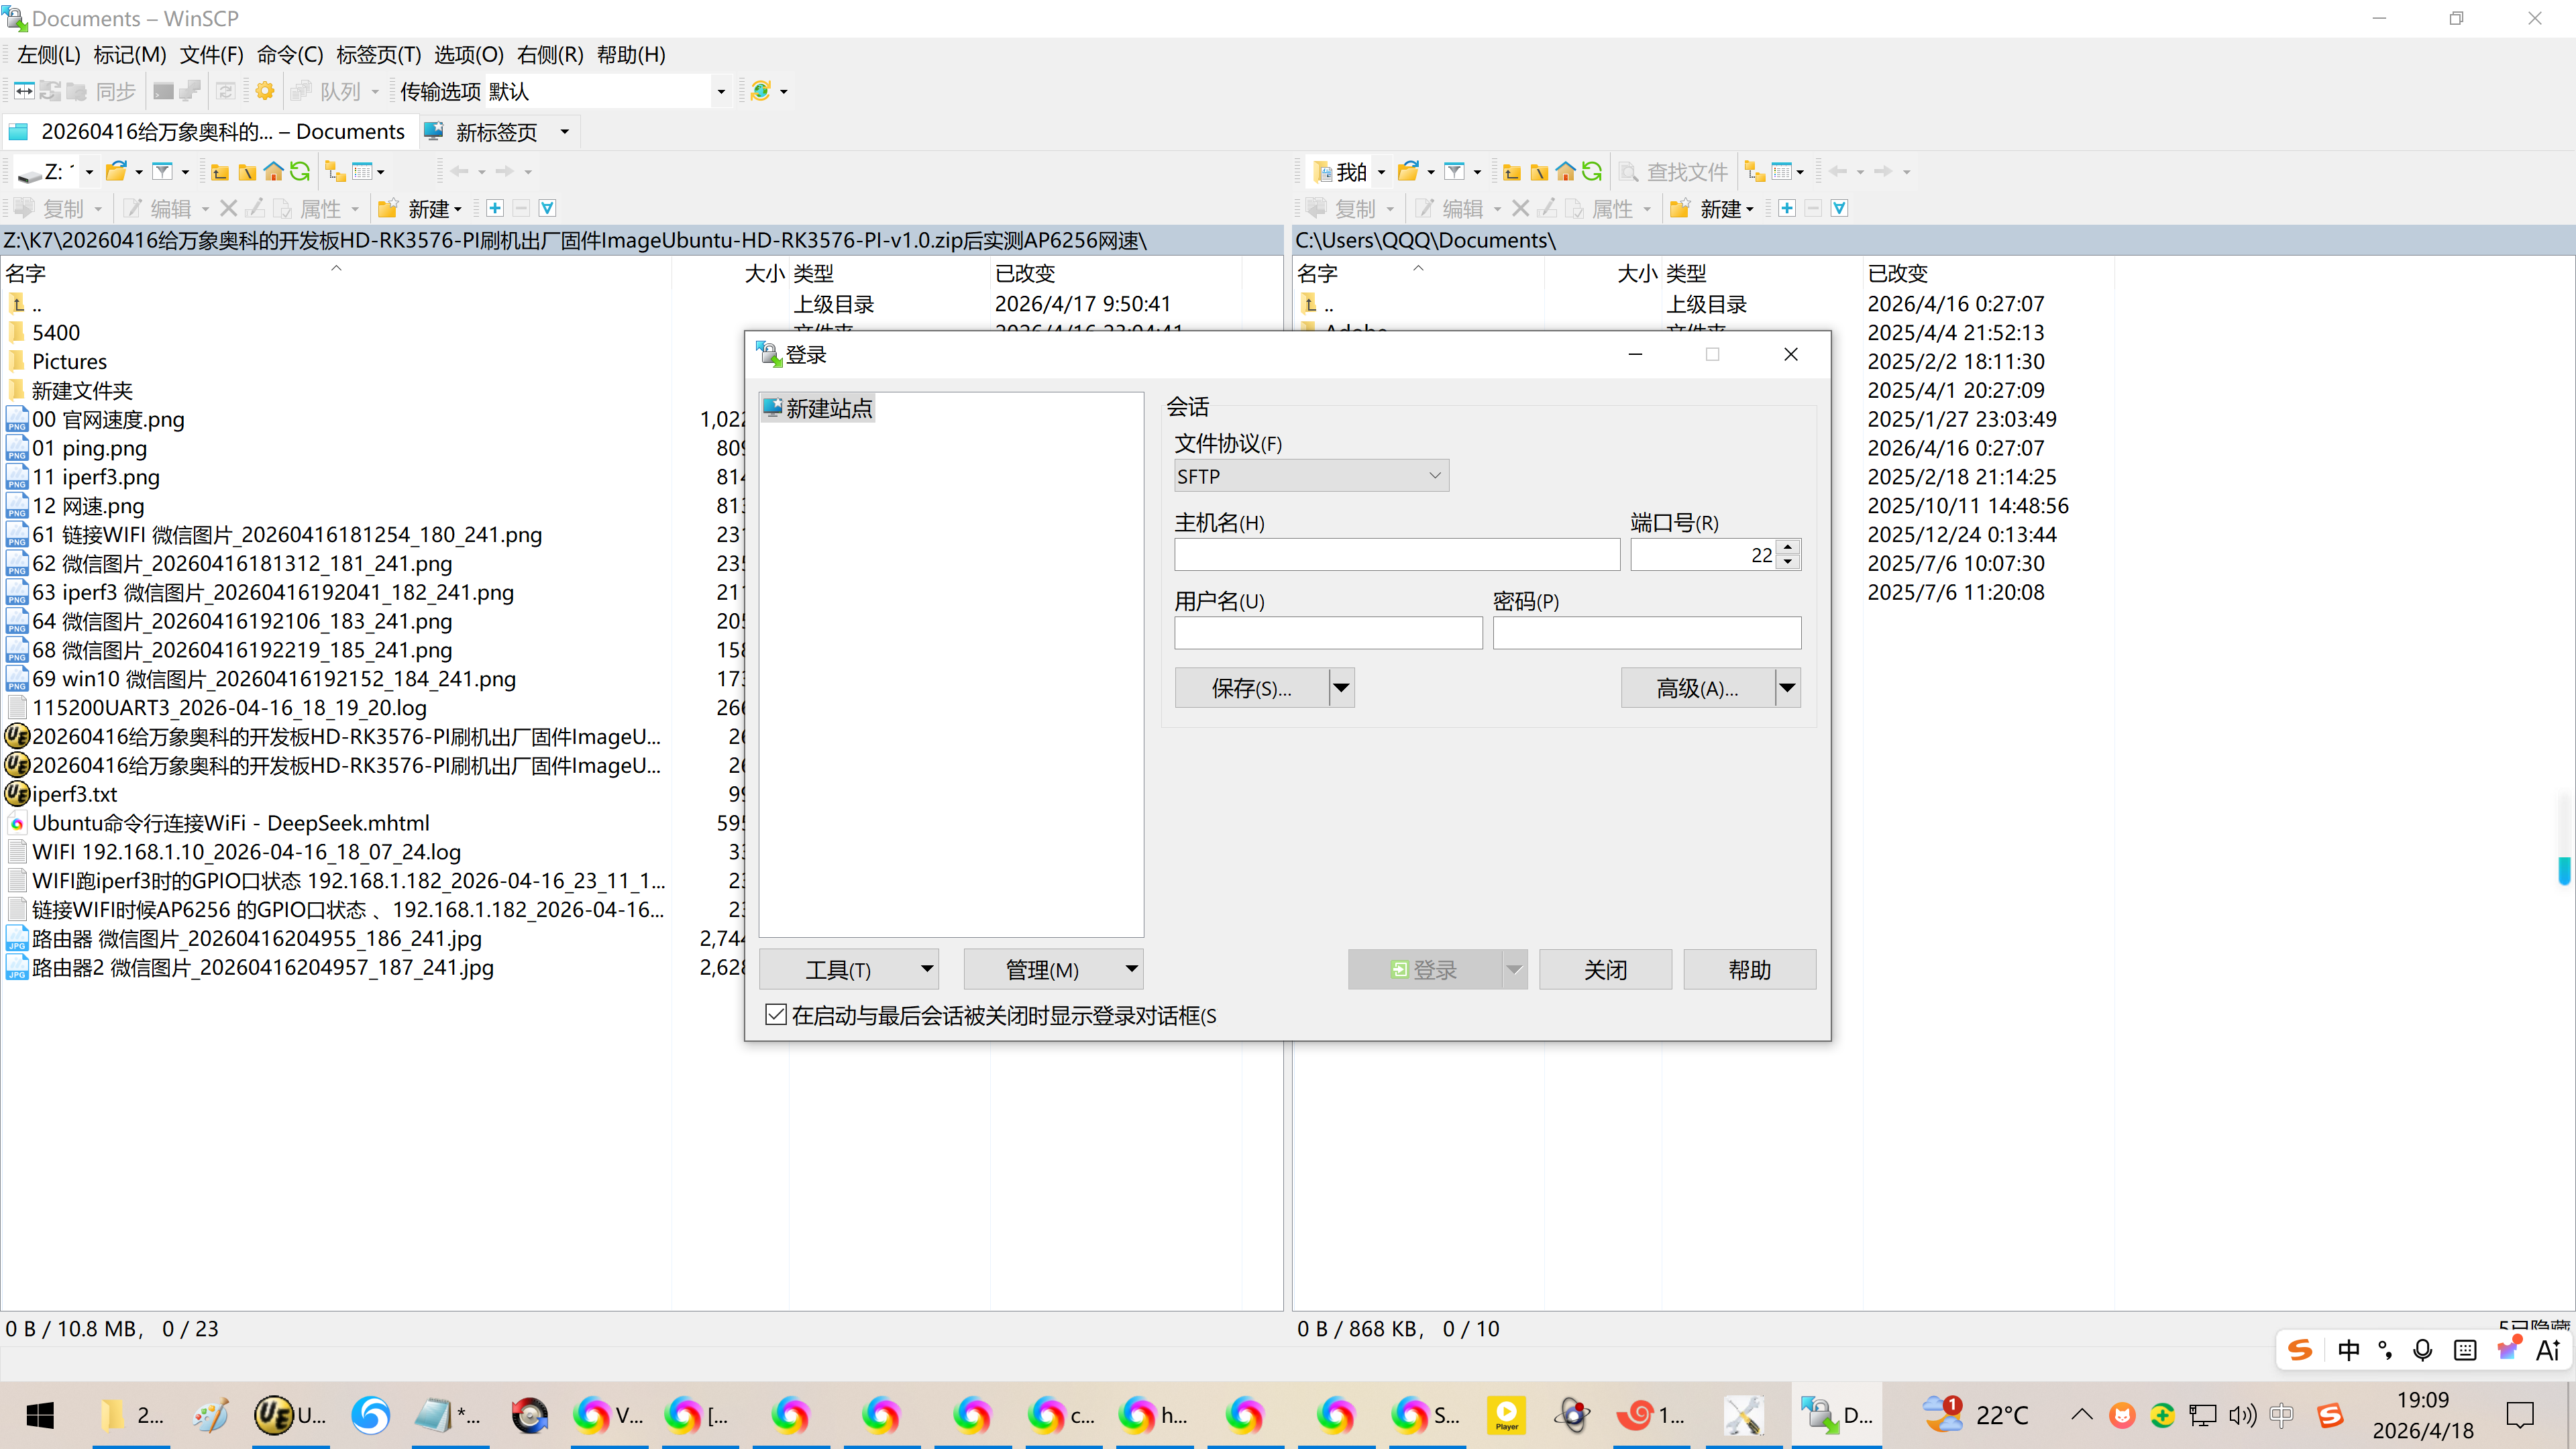Switch to the 新标签页 tab
This screenshot has width=2576, height=1449.
495,132
